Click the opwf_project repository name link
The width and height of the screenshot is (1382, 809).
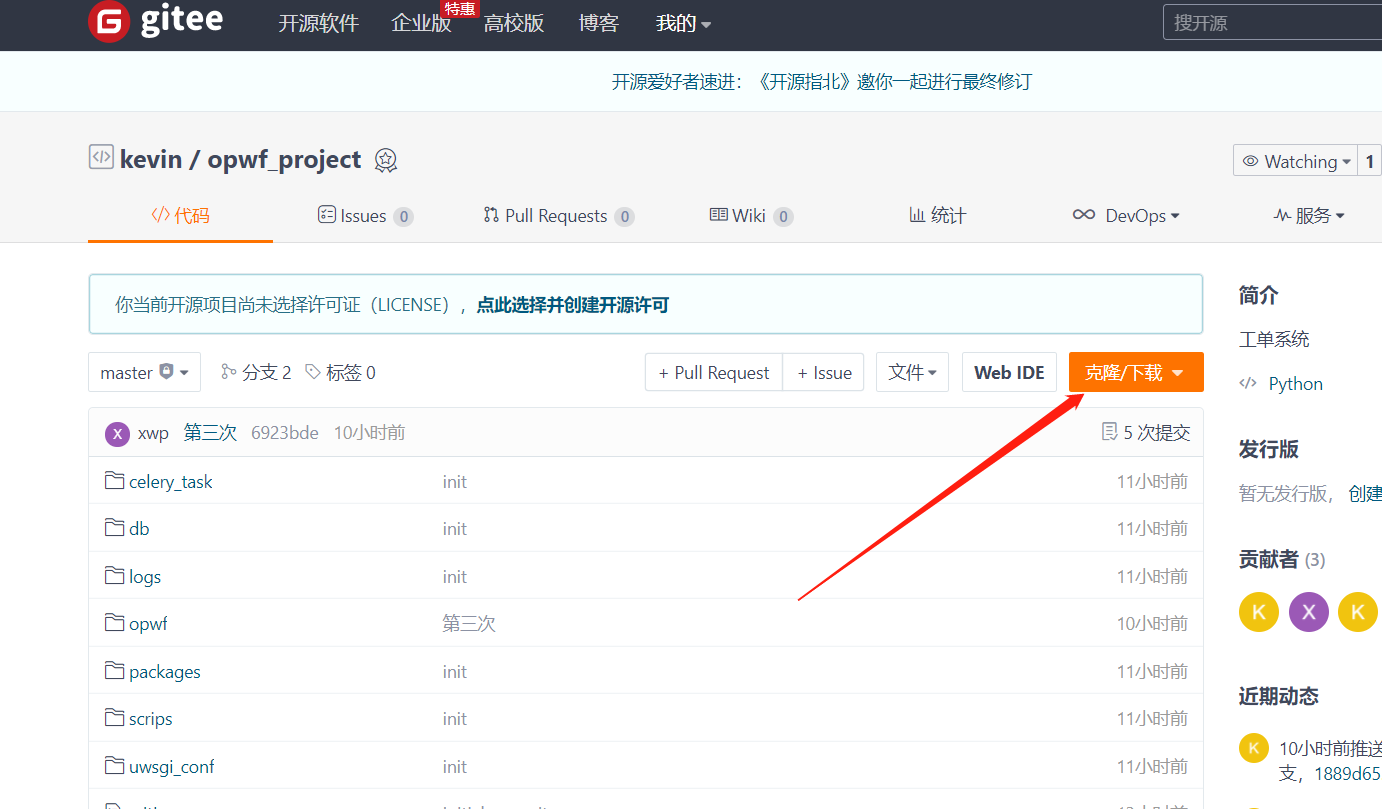[x=284, y=159]
